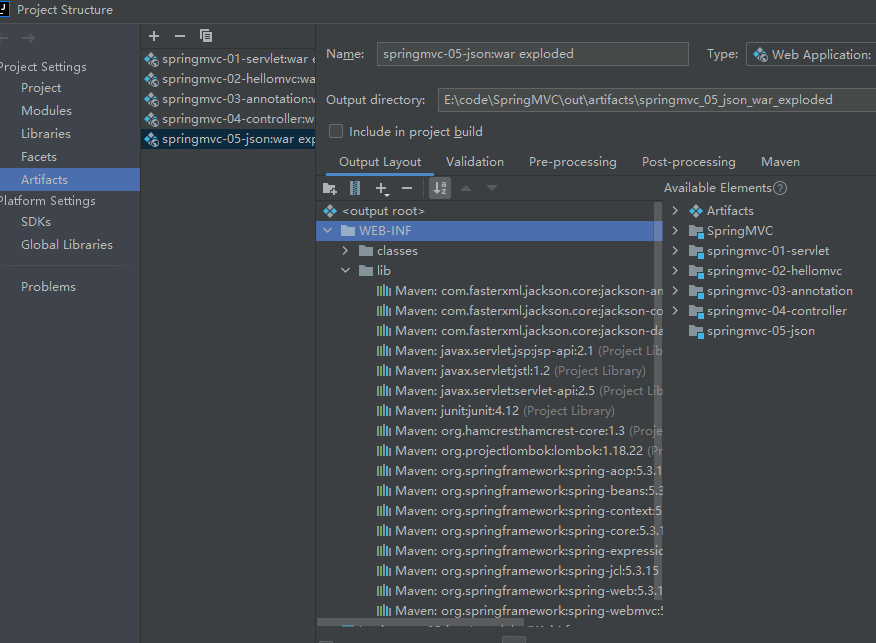Expand springmvc-04-controller available element
Viewport: 876px width, 643px height.
pyautogui.click(x=675, y=311)
